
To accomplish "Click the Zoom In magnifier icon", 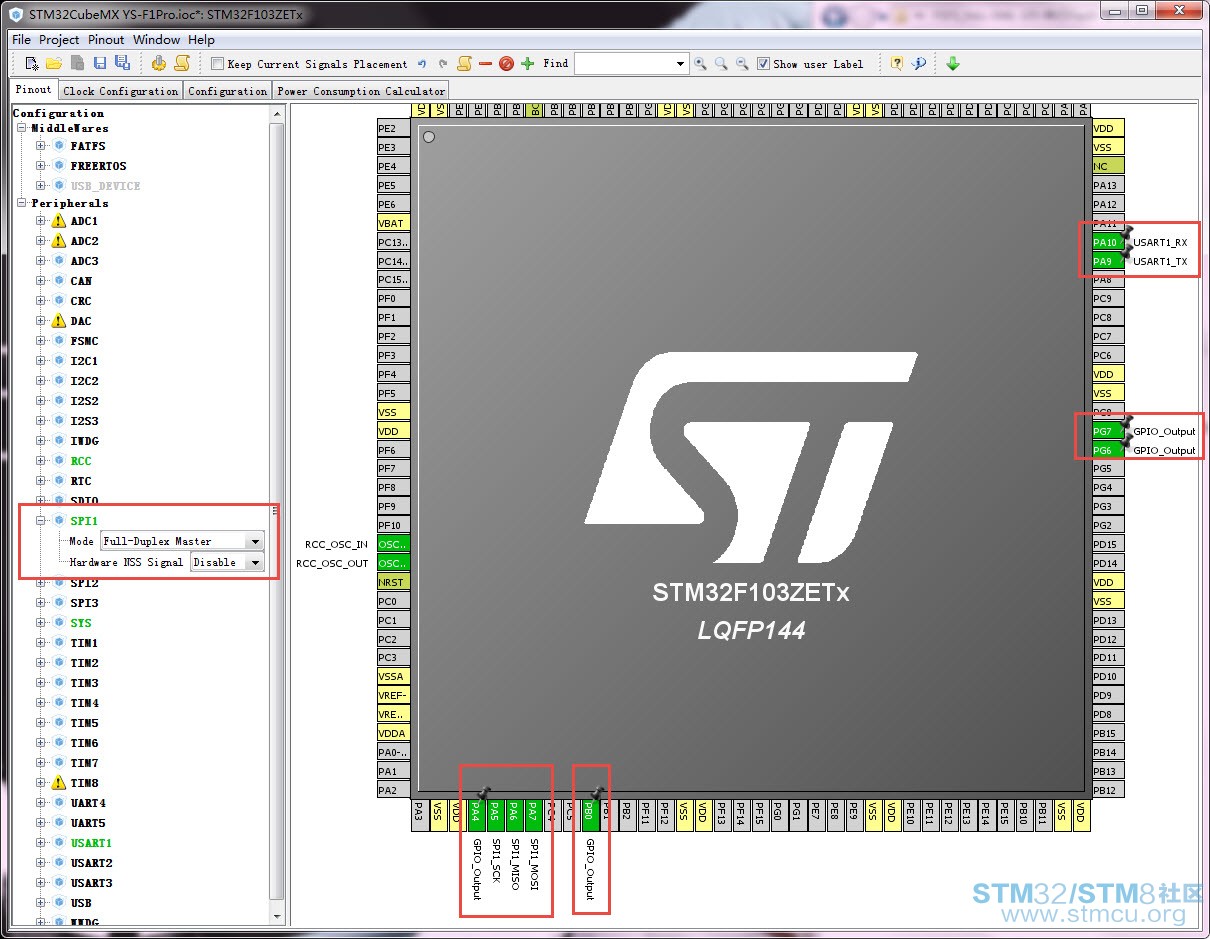I will point(700,64).
